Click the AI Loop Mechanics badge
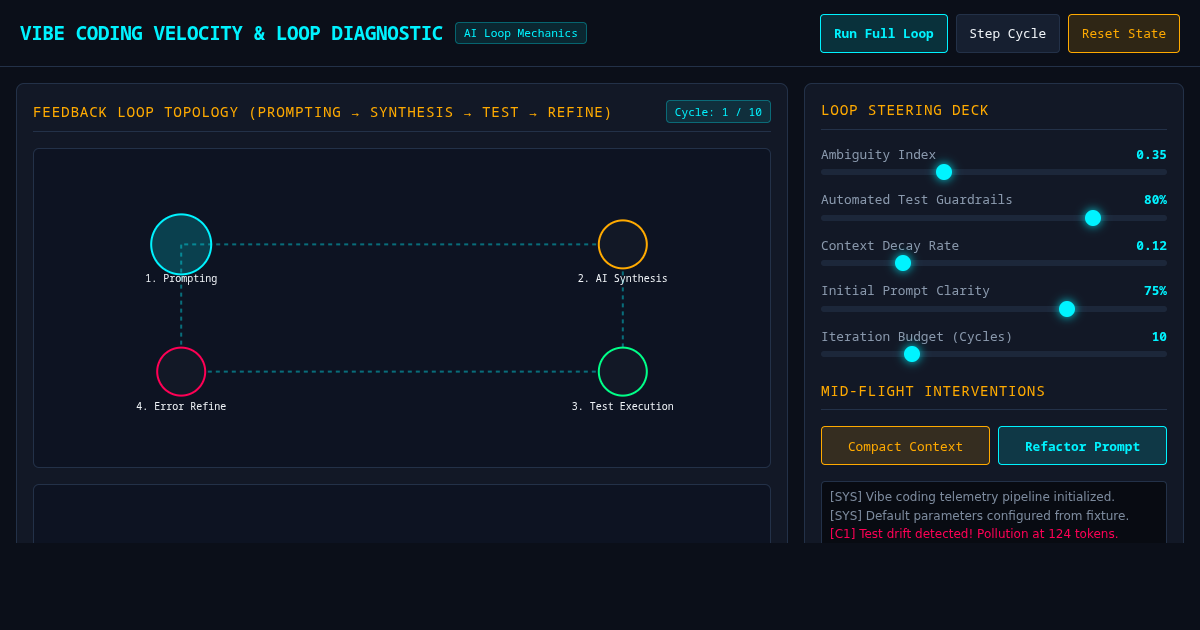 pos(521,33)
